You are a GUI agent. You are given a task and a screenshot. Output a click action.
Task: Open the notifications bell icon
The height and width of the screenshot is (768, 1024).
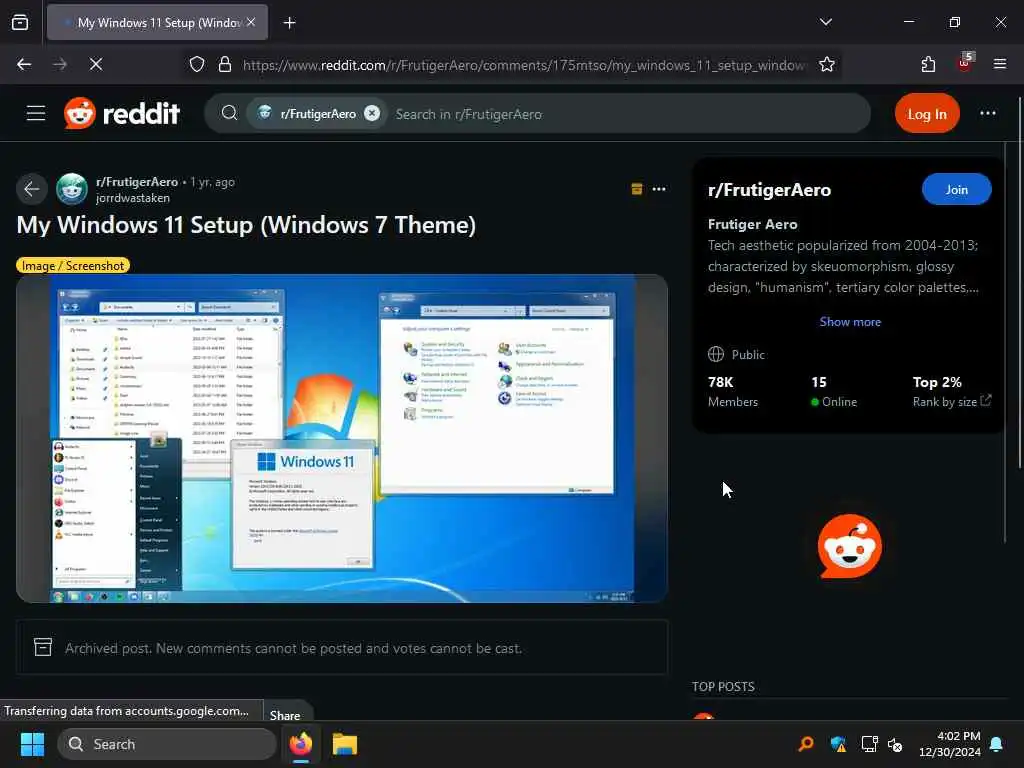(997, 744)
